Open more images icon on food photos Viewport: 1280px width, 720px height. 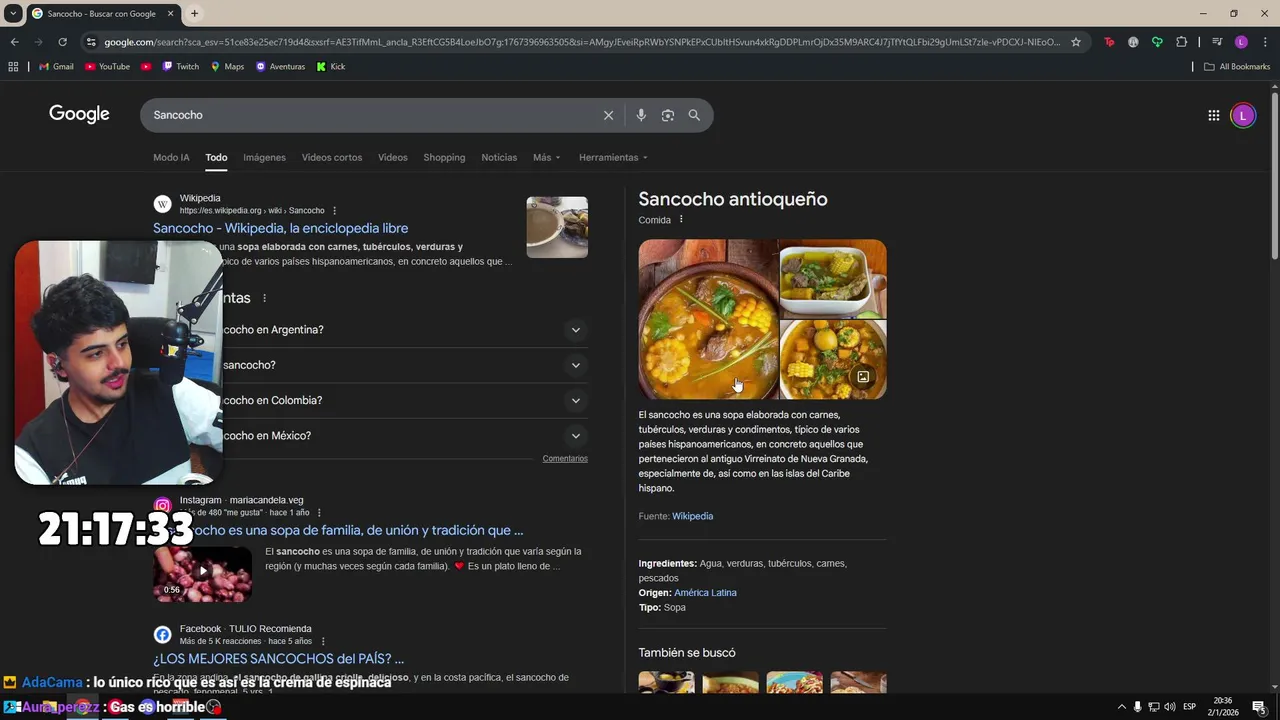tap(863, 377)
